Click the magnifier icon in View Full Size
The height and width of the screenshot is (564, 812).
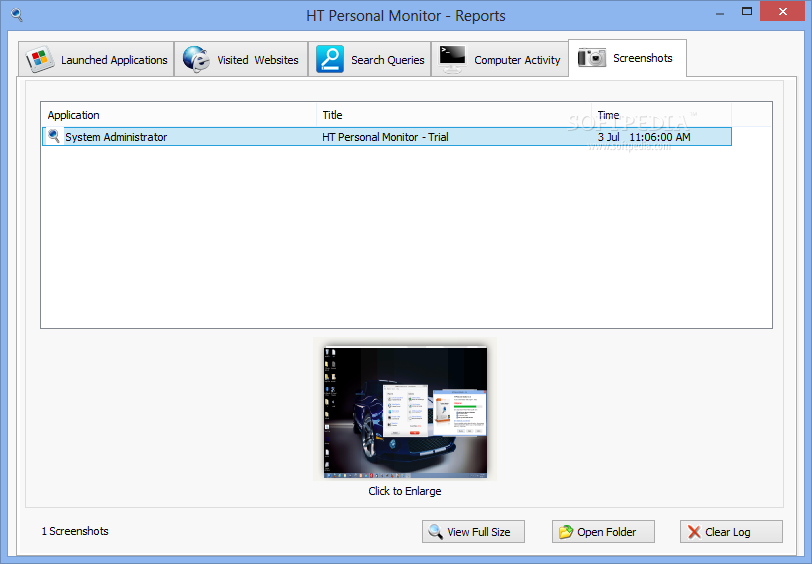tap(436, 531)
